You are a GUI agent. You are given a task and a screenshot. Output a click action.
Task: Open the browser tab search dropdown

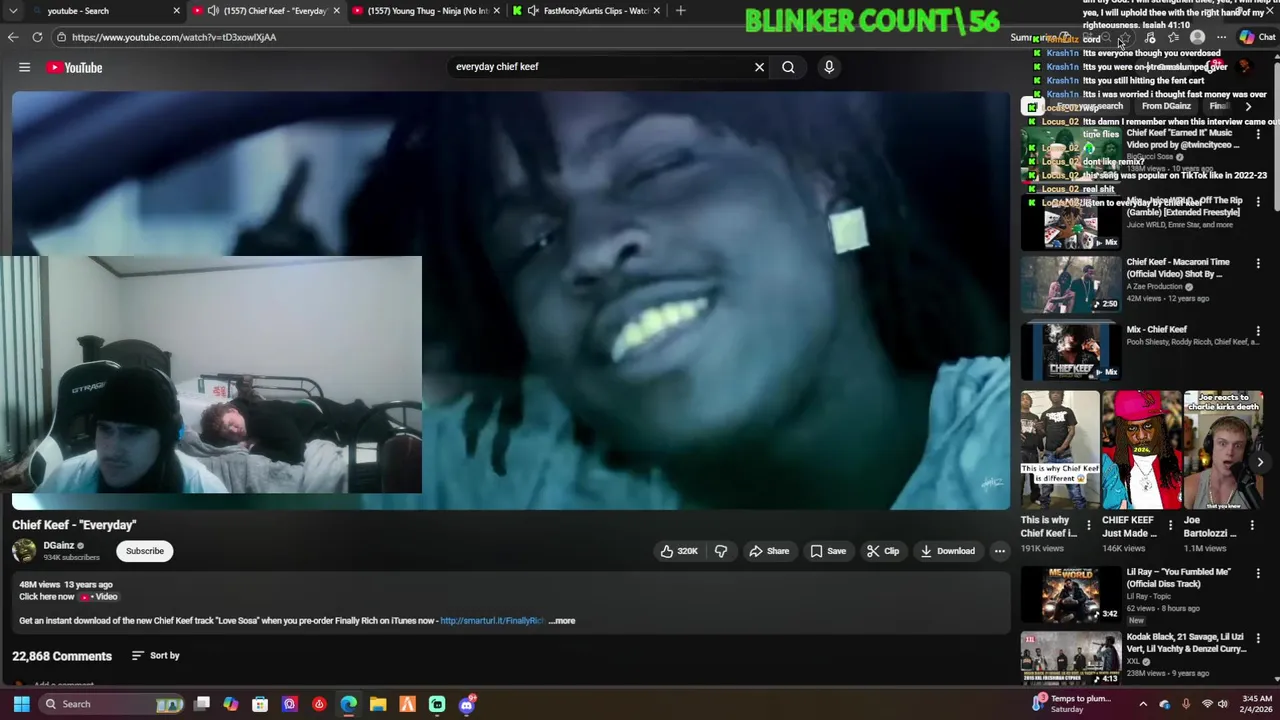point(13,11)
